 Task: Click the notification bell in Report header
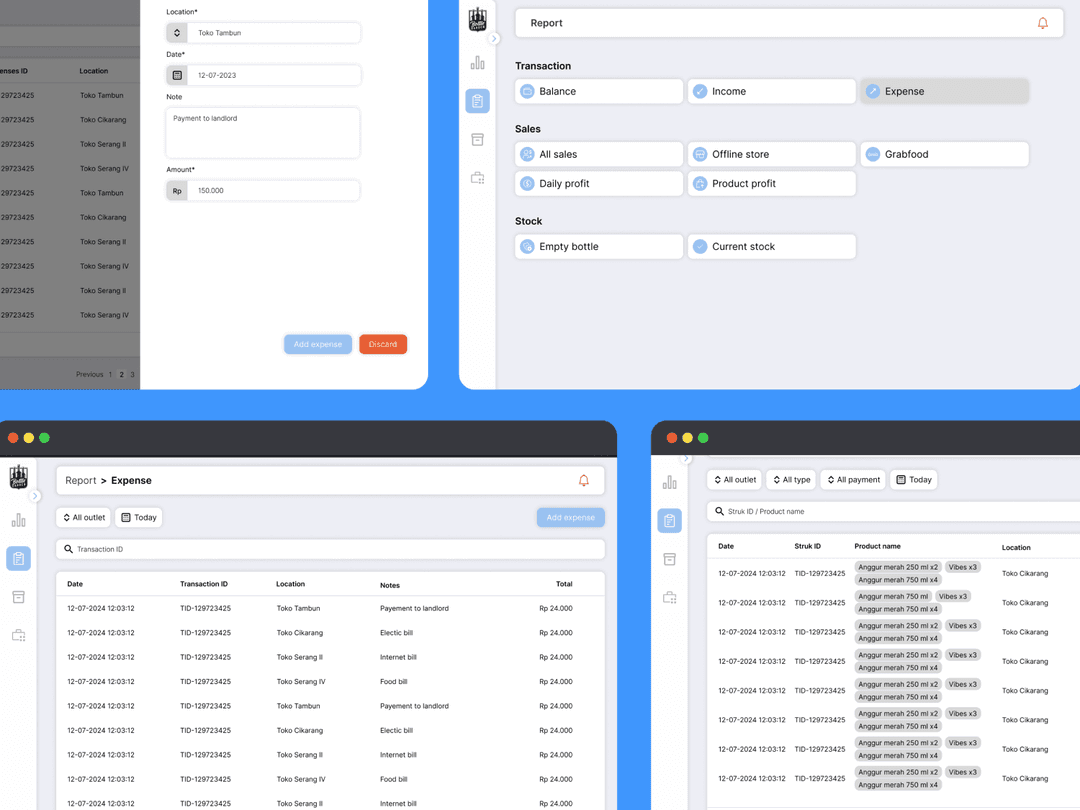(1042, 23)
